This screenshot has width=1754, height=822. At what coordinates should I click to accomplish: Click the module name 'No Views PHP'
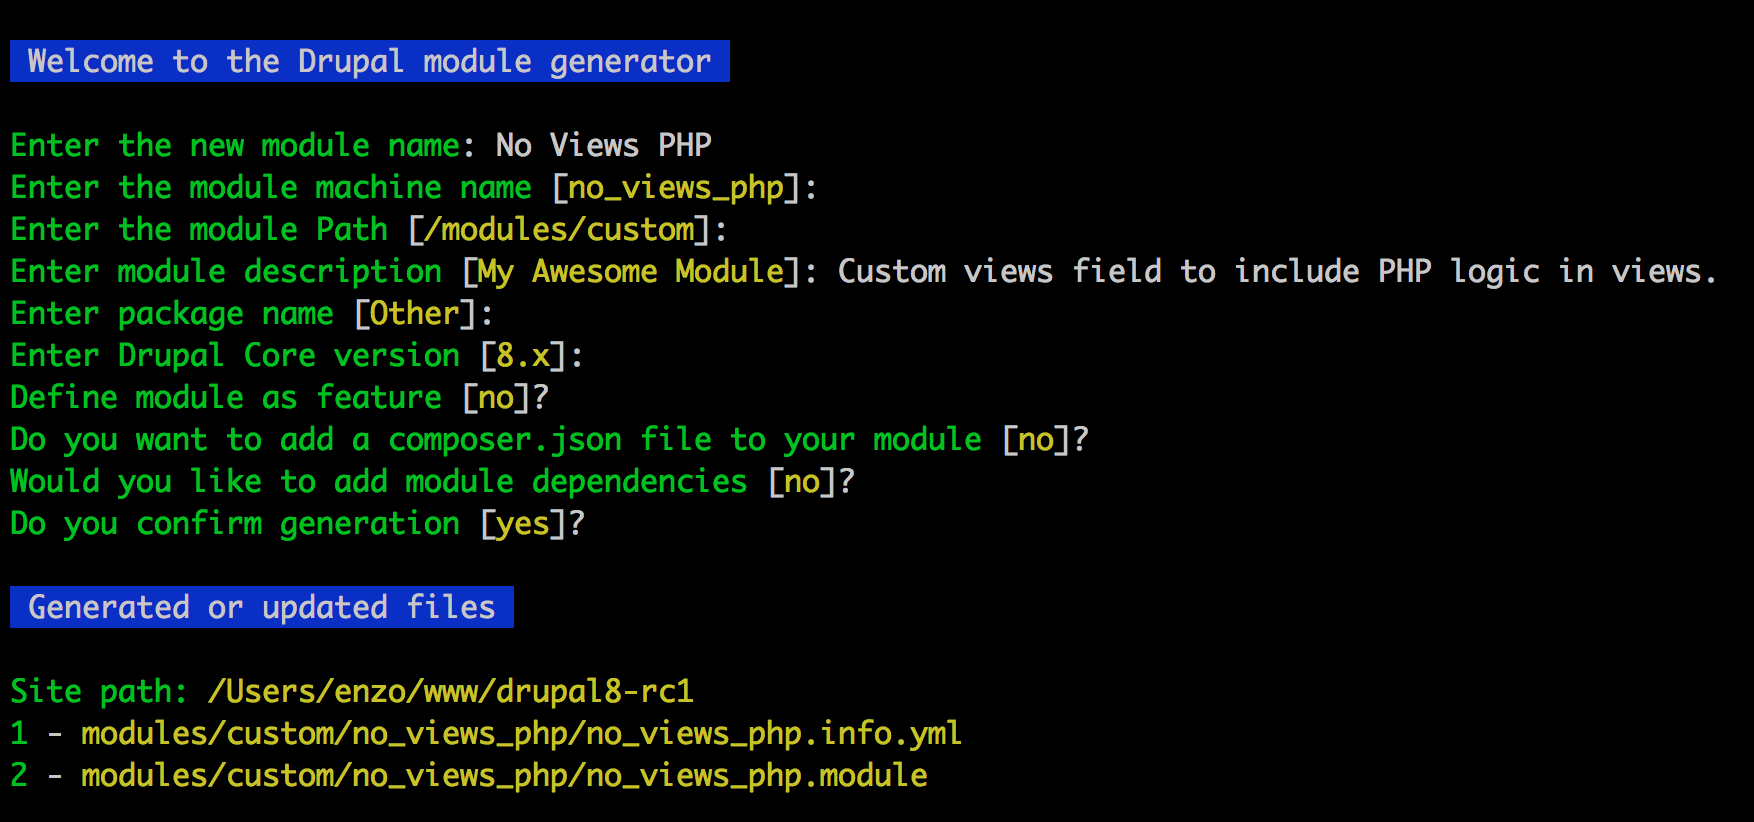(603, 145)
